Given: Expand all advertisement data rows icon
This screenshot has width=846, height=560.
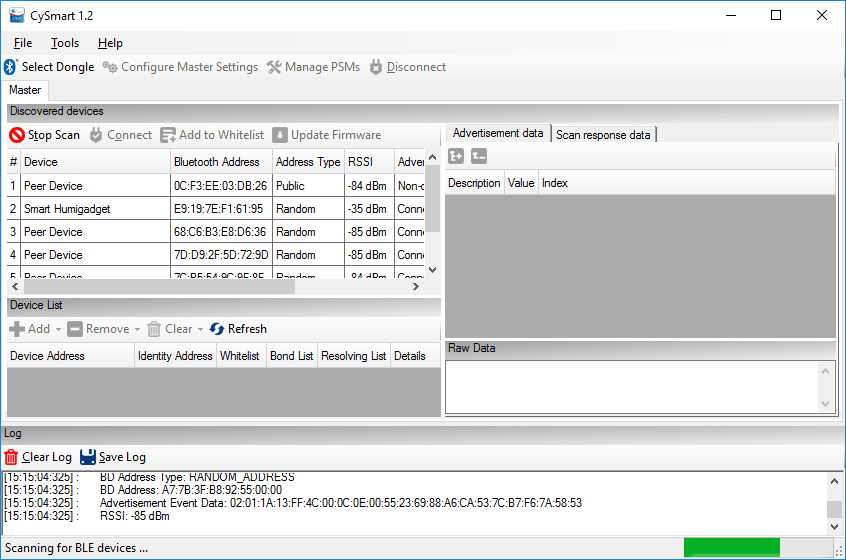Looking at the screenshot, I should pyautogui.click(x=456, y=156).
